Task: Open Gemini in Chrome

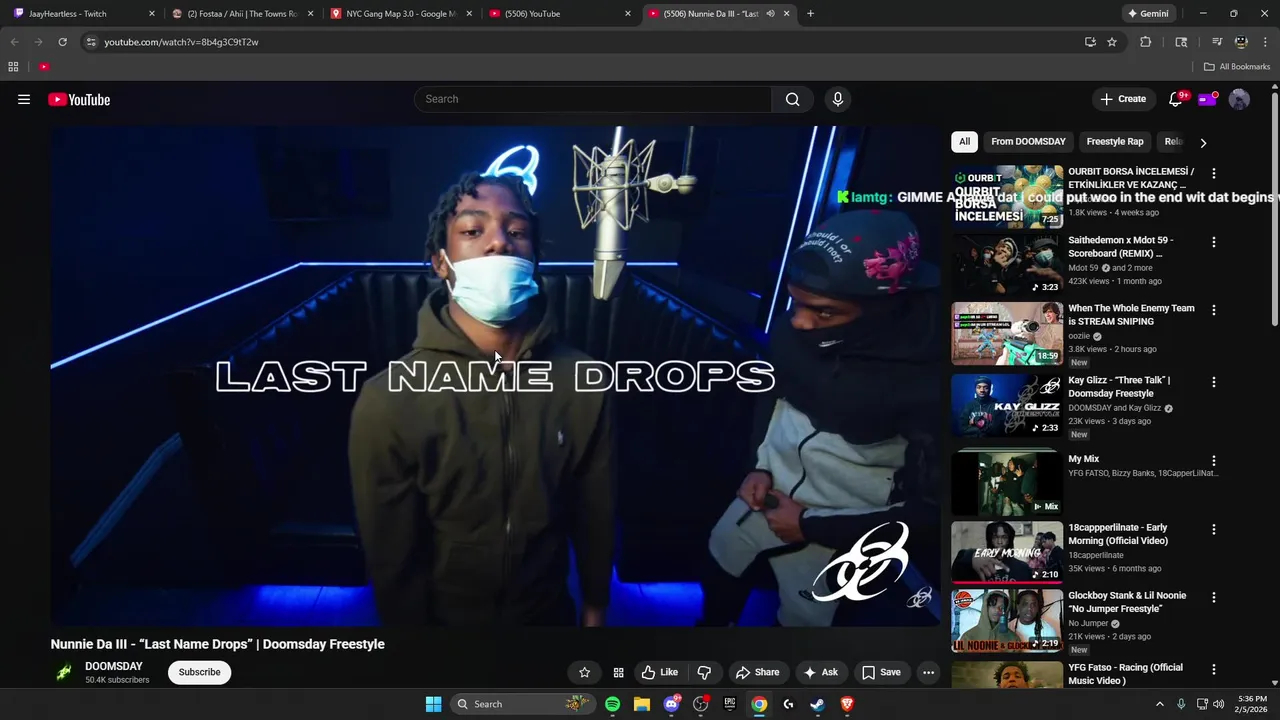Action: click(x=1147, y=14)
